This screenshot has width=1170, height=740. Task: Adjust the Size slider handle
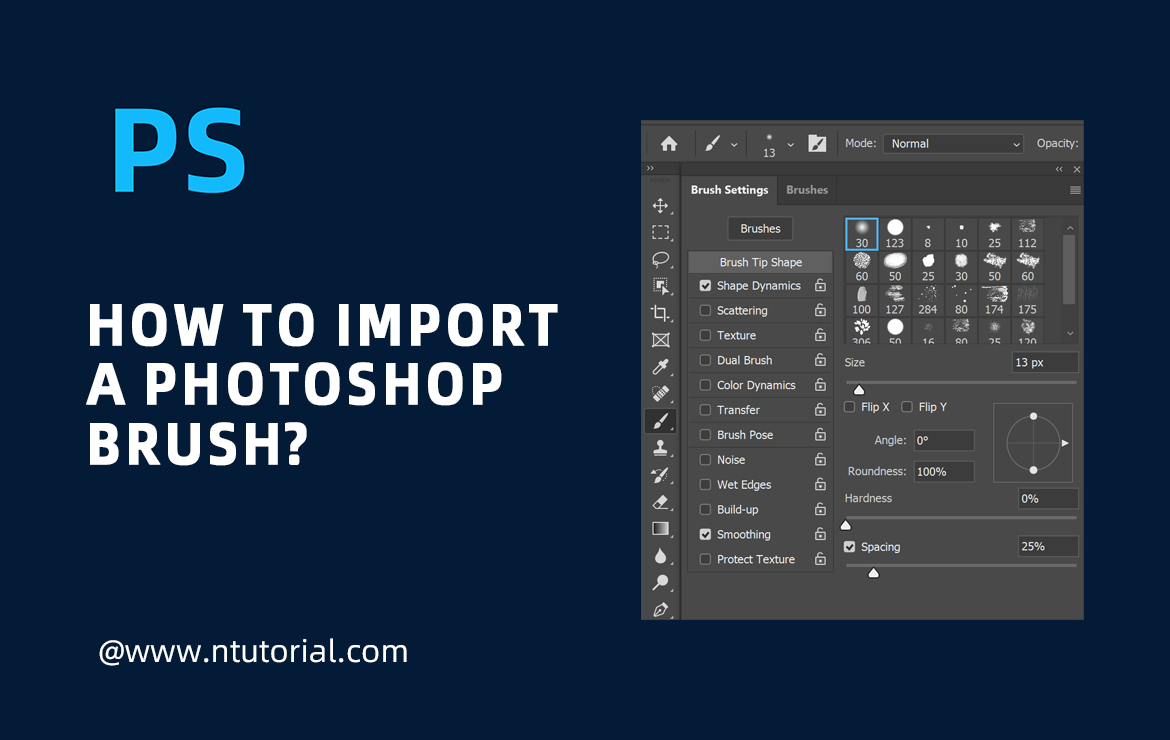coord(859,389)
